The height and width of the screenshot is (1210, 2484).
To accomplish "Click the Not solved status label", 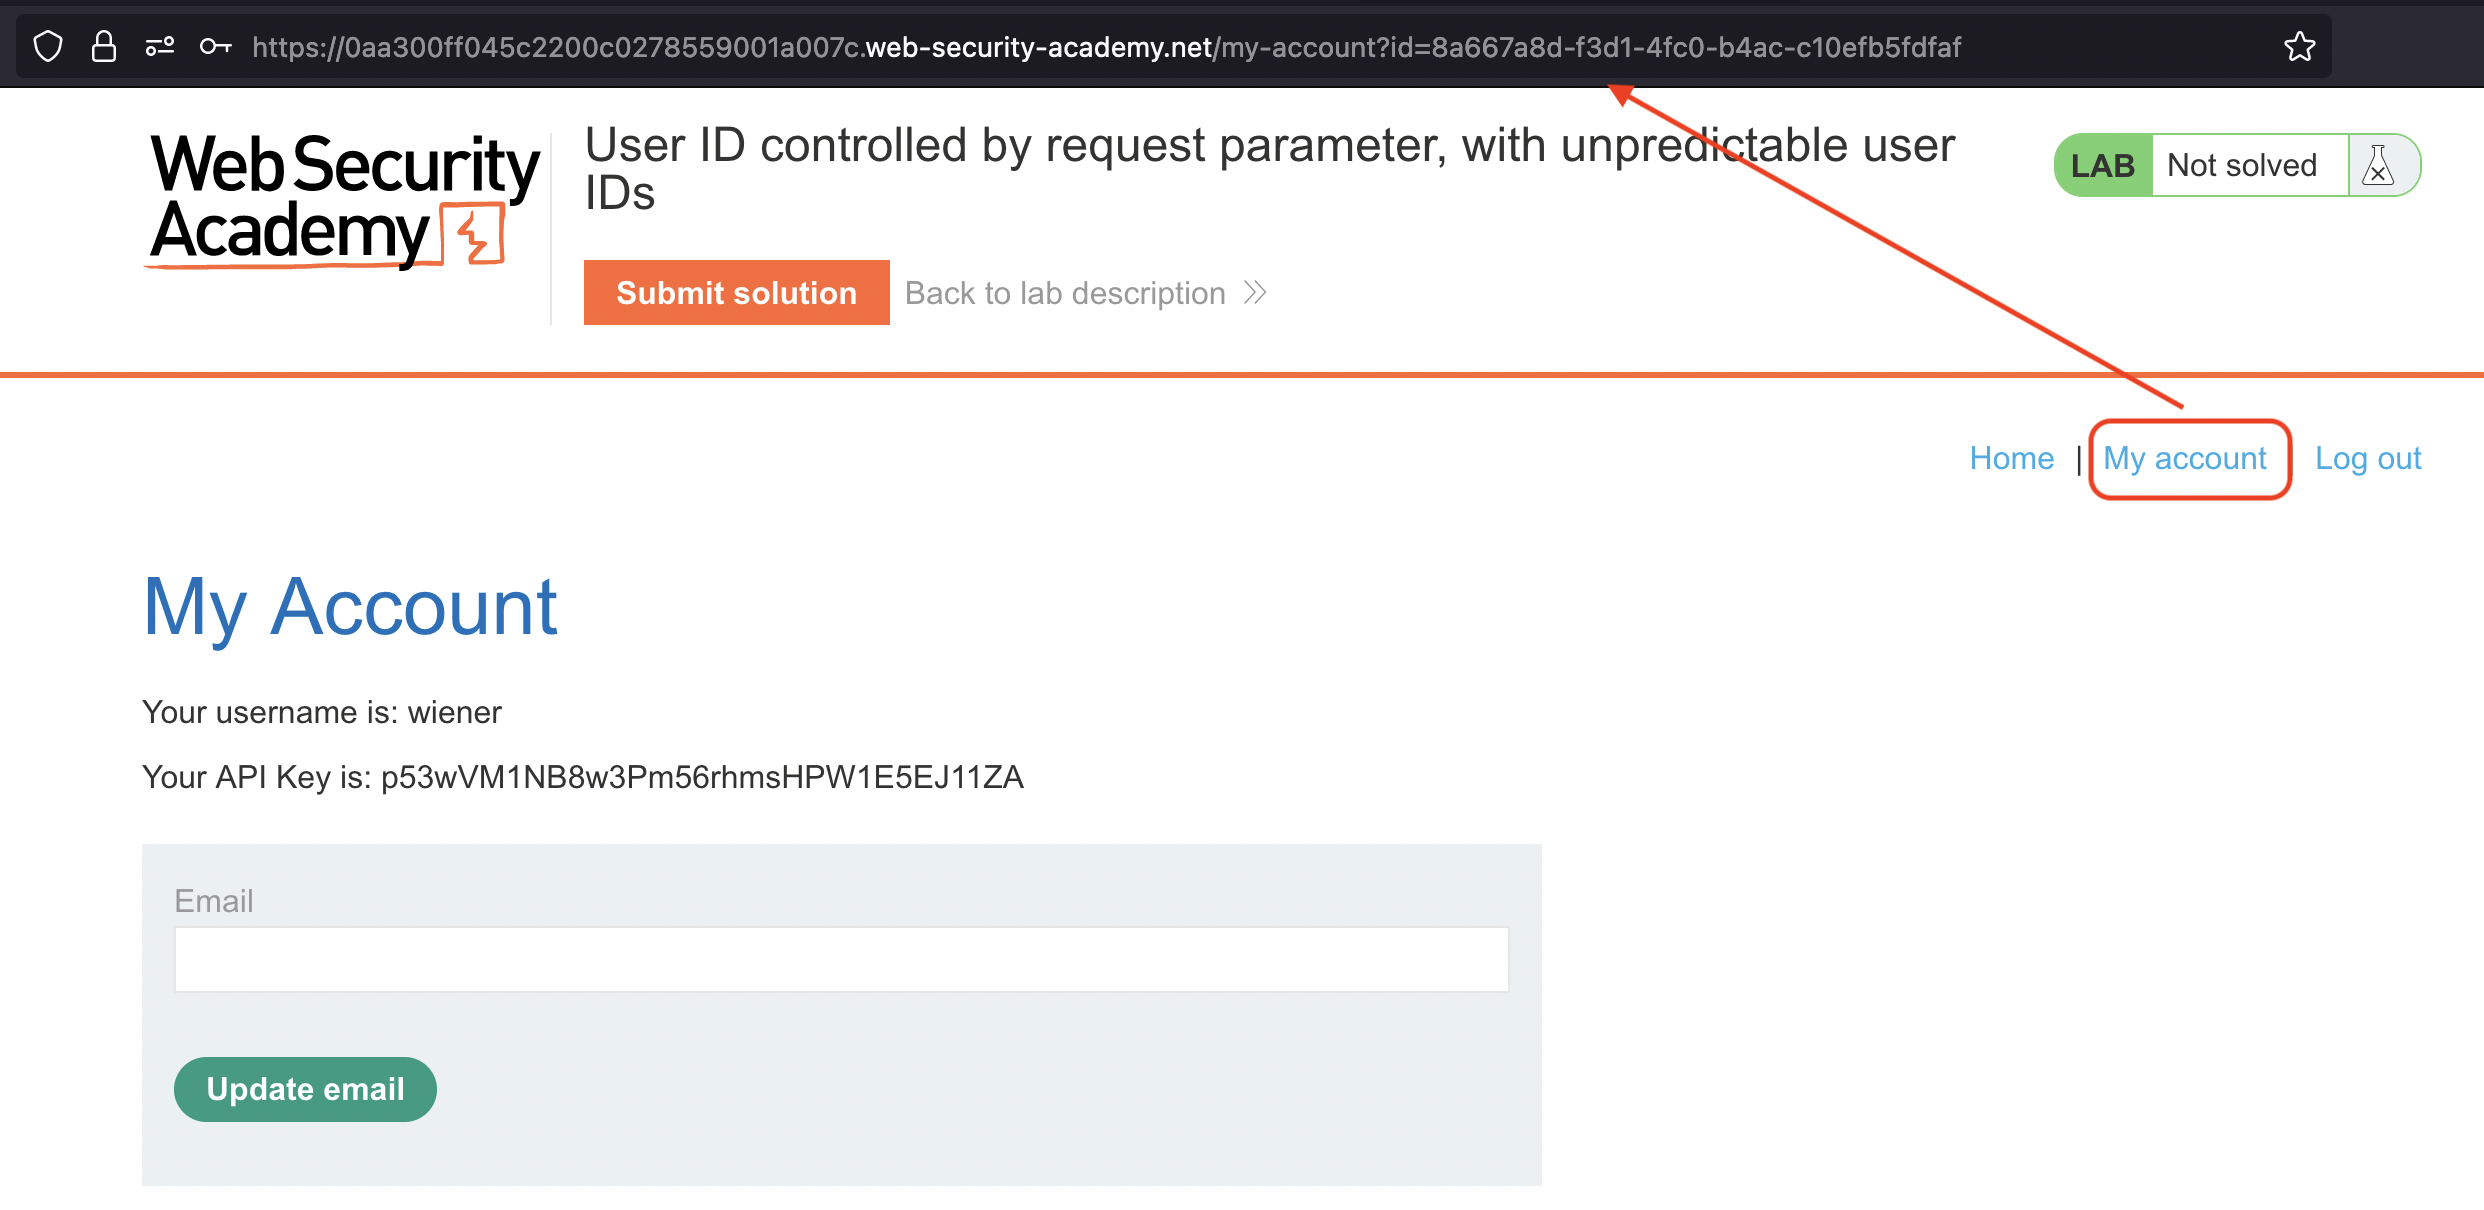I will (x=2241, y=166).
